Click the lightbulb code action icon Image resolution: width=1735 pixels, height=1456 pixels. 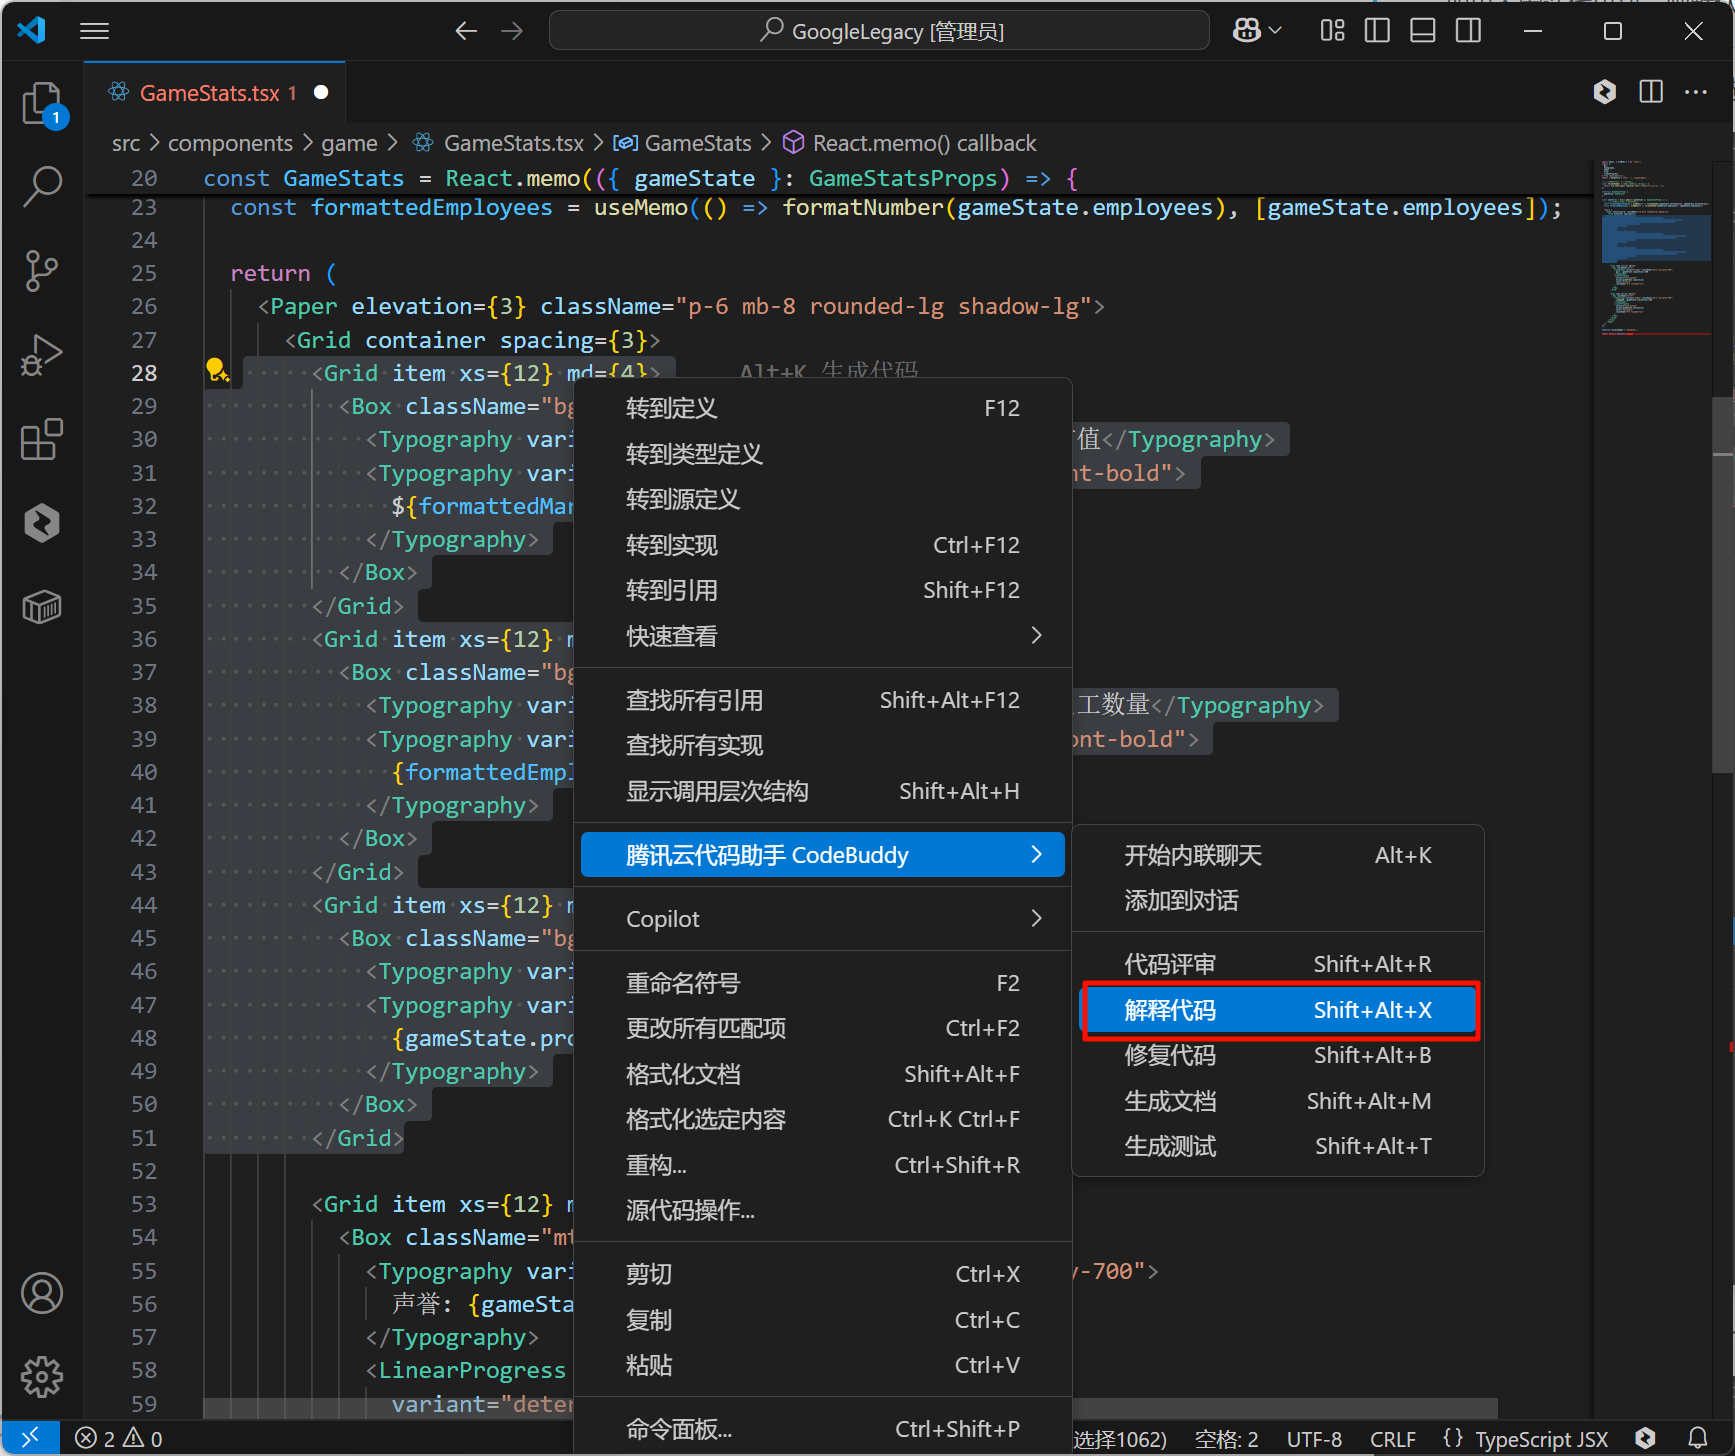[216, 371]
